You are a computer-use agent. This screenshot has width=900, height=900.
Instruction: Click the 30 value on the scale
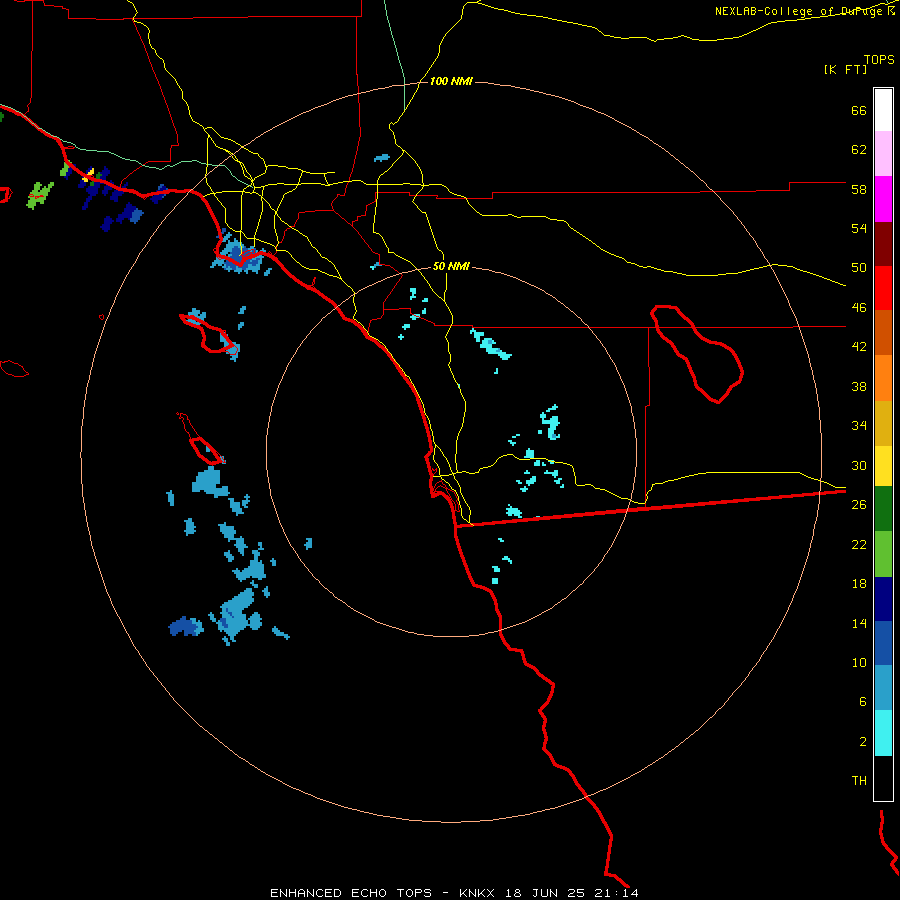click(859, 465)
